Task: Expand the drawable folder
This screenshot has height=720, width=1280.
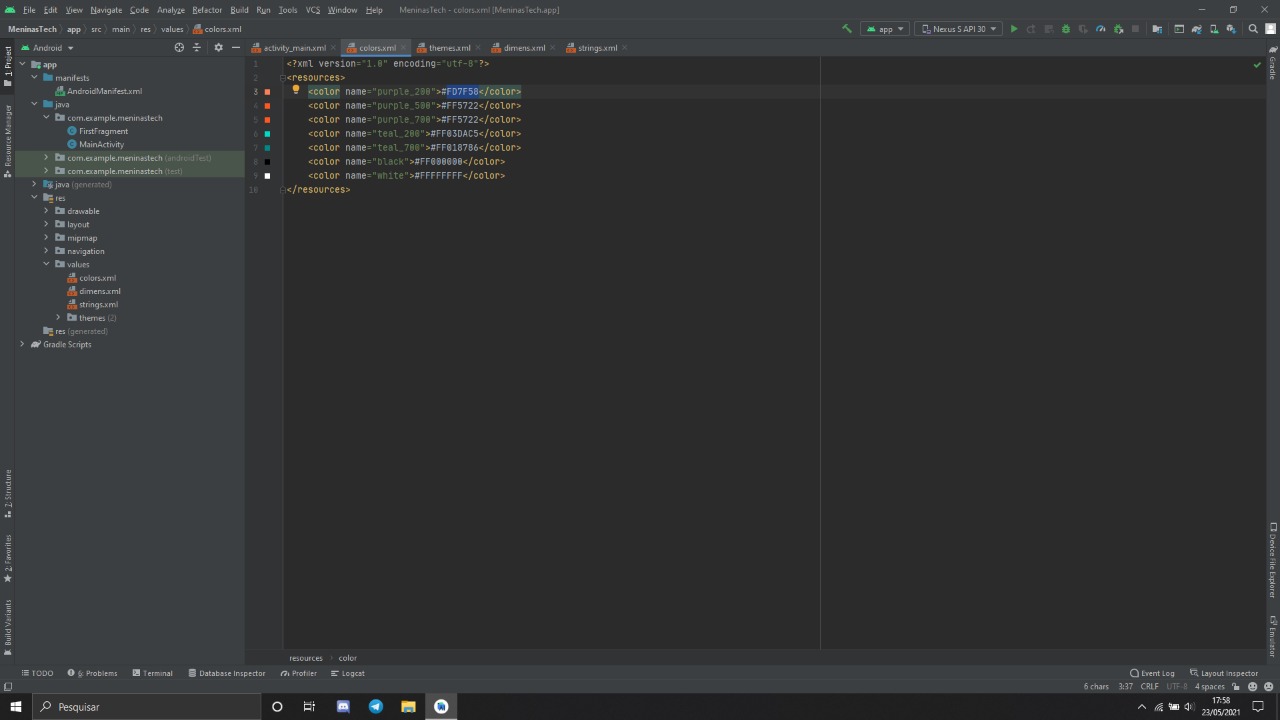Action: [x=46, y=211]
